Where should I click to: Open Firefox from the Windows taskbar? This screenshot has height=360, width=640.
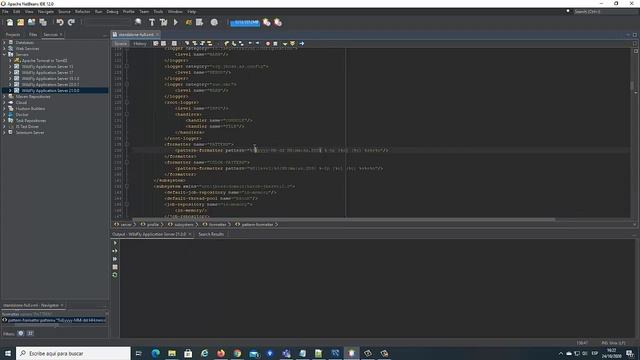pos(221,353)
